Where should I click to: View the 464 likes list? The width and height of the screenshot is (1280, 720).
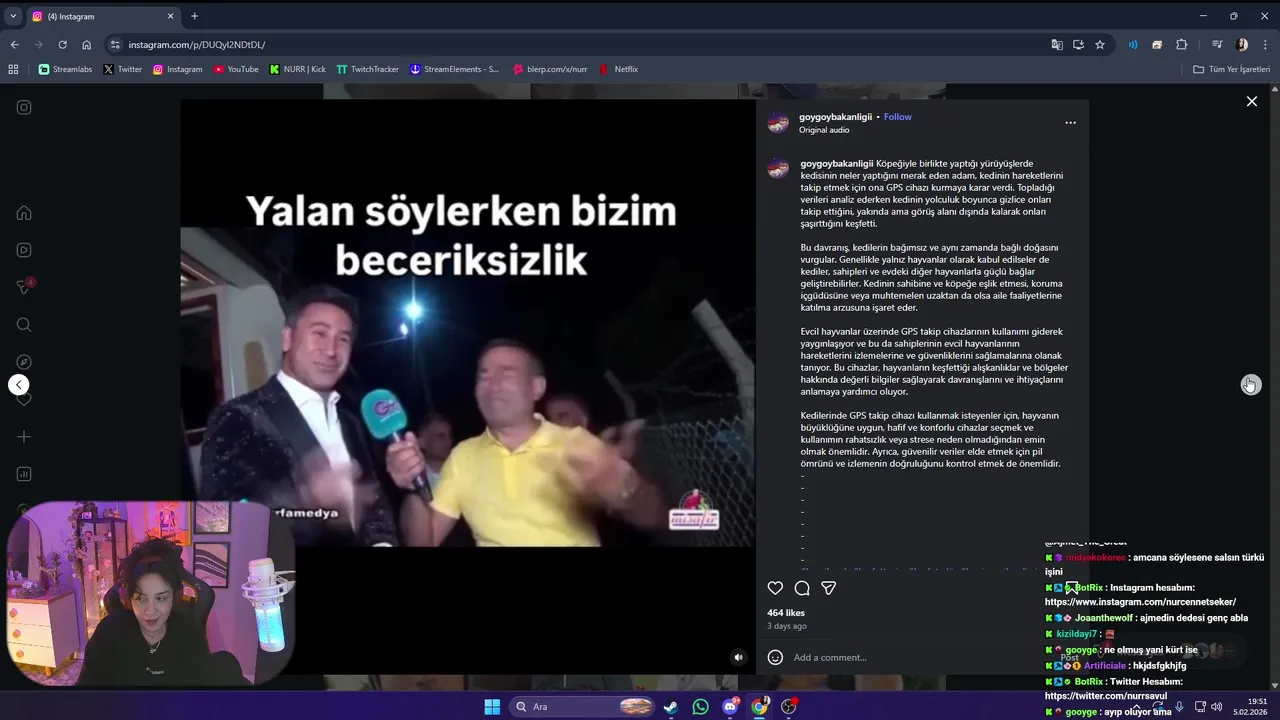786,613
